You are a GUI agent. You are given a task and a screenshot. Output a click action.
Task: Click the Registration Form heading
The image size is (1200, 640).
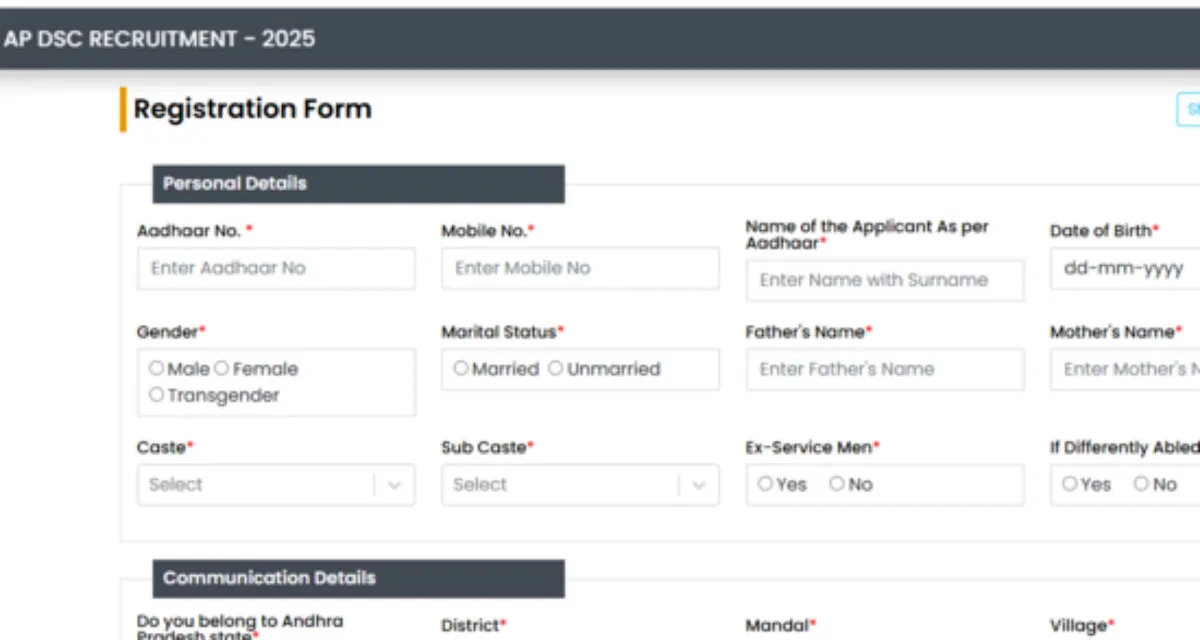[252, 109]
